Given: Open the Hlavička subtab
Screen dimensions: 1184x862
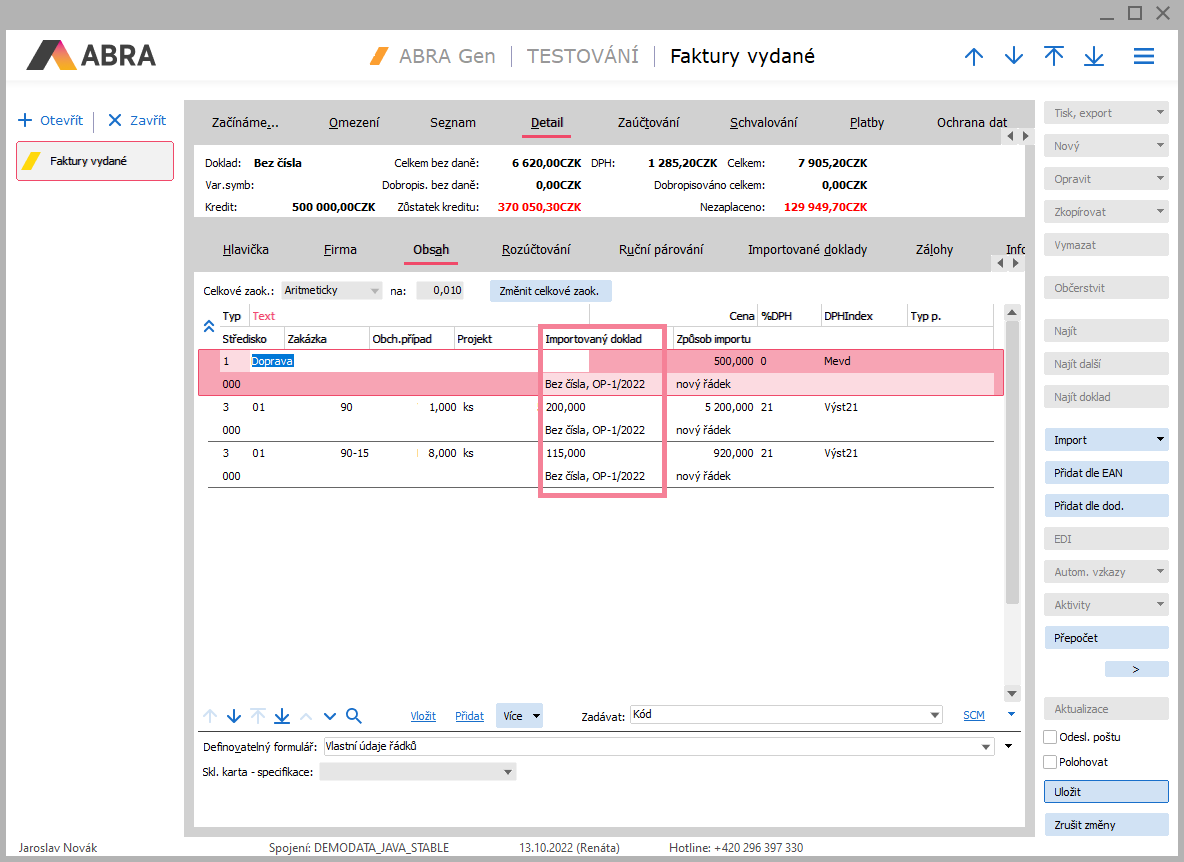Looking at the screenshot, I should [x=245, y=250].
